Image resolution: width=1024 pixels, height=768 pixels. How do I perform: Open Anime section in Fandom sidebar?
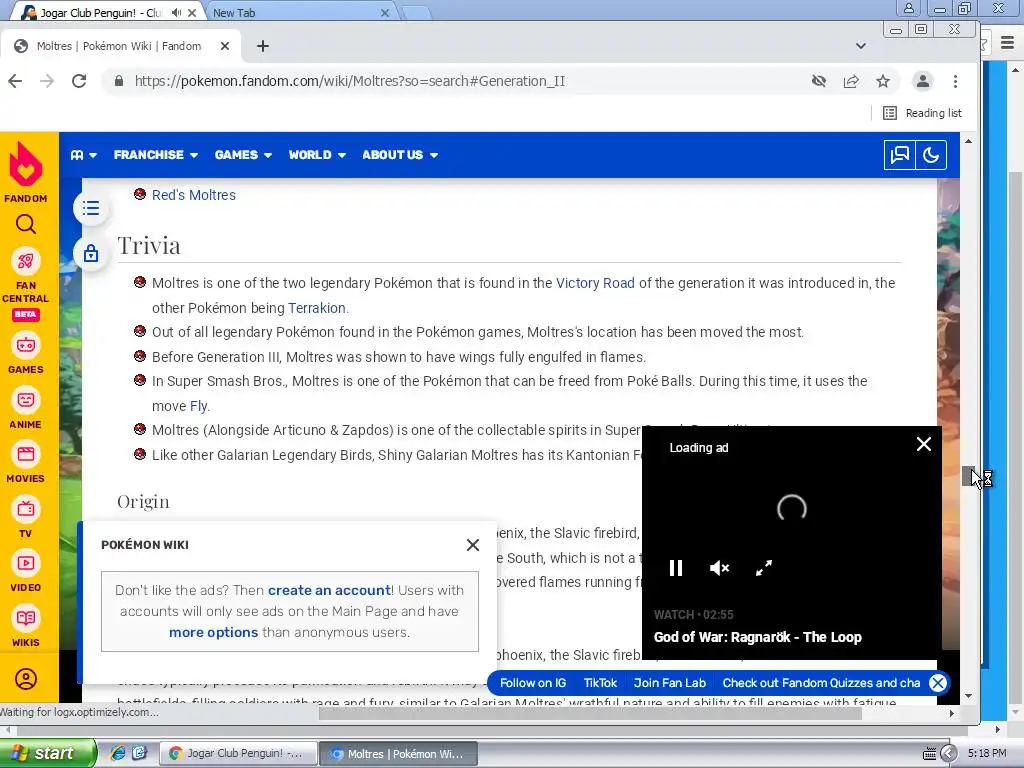tap(25, 408)
